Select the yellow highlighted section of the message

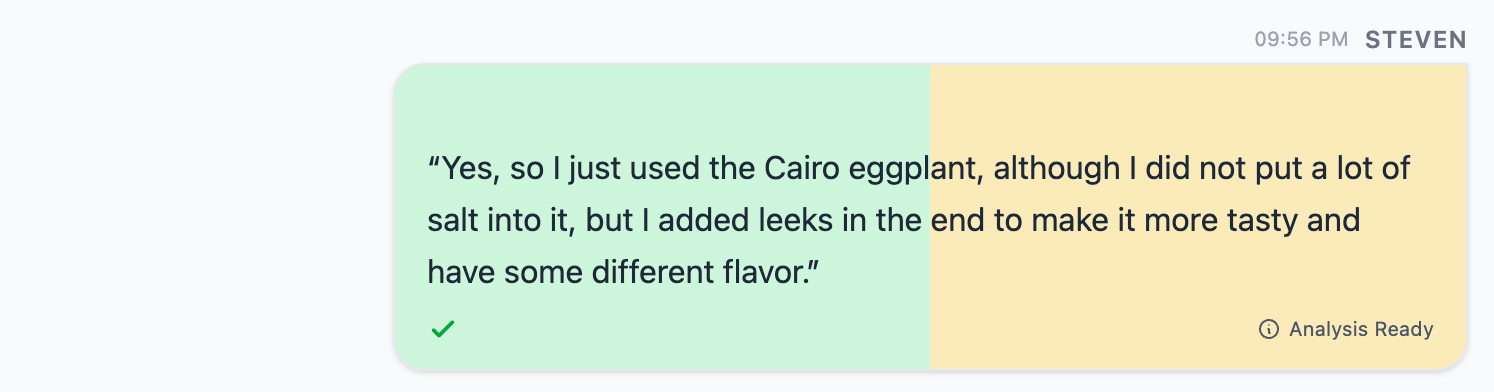pos(1198,217)
